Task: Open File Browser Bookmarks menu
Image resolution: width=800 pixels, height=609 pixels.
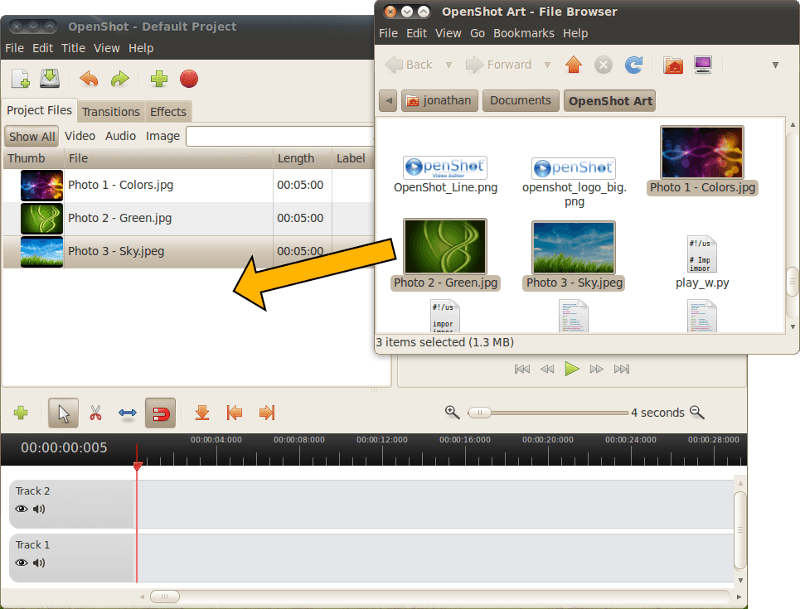Action: (x=523, y=33)
